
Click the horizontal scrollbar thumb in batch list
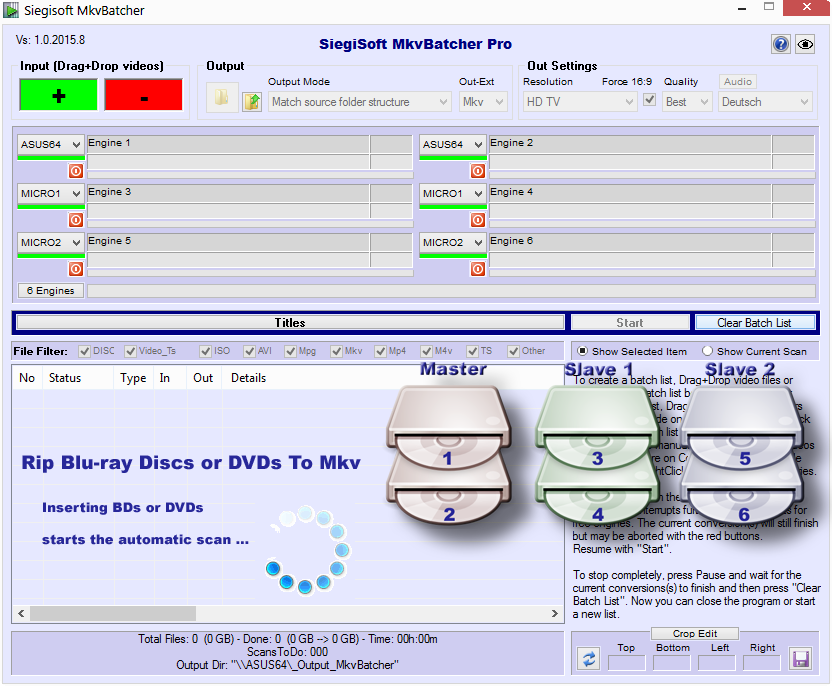(113, 613)
